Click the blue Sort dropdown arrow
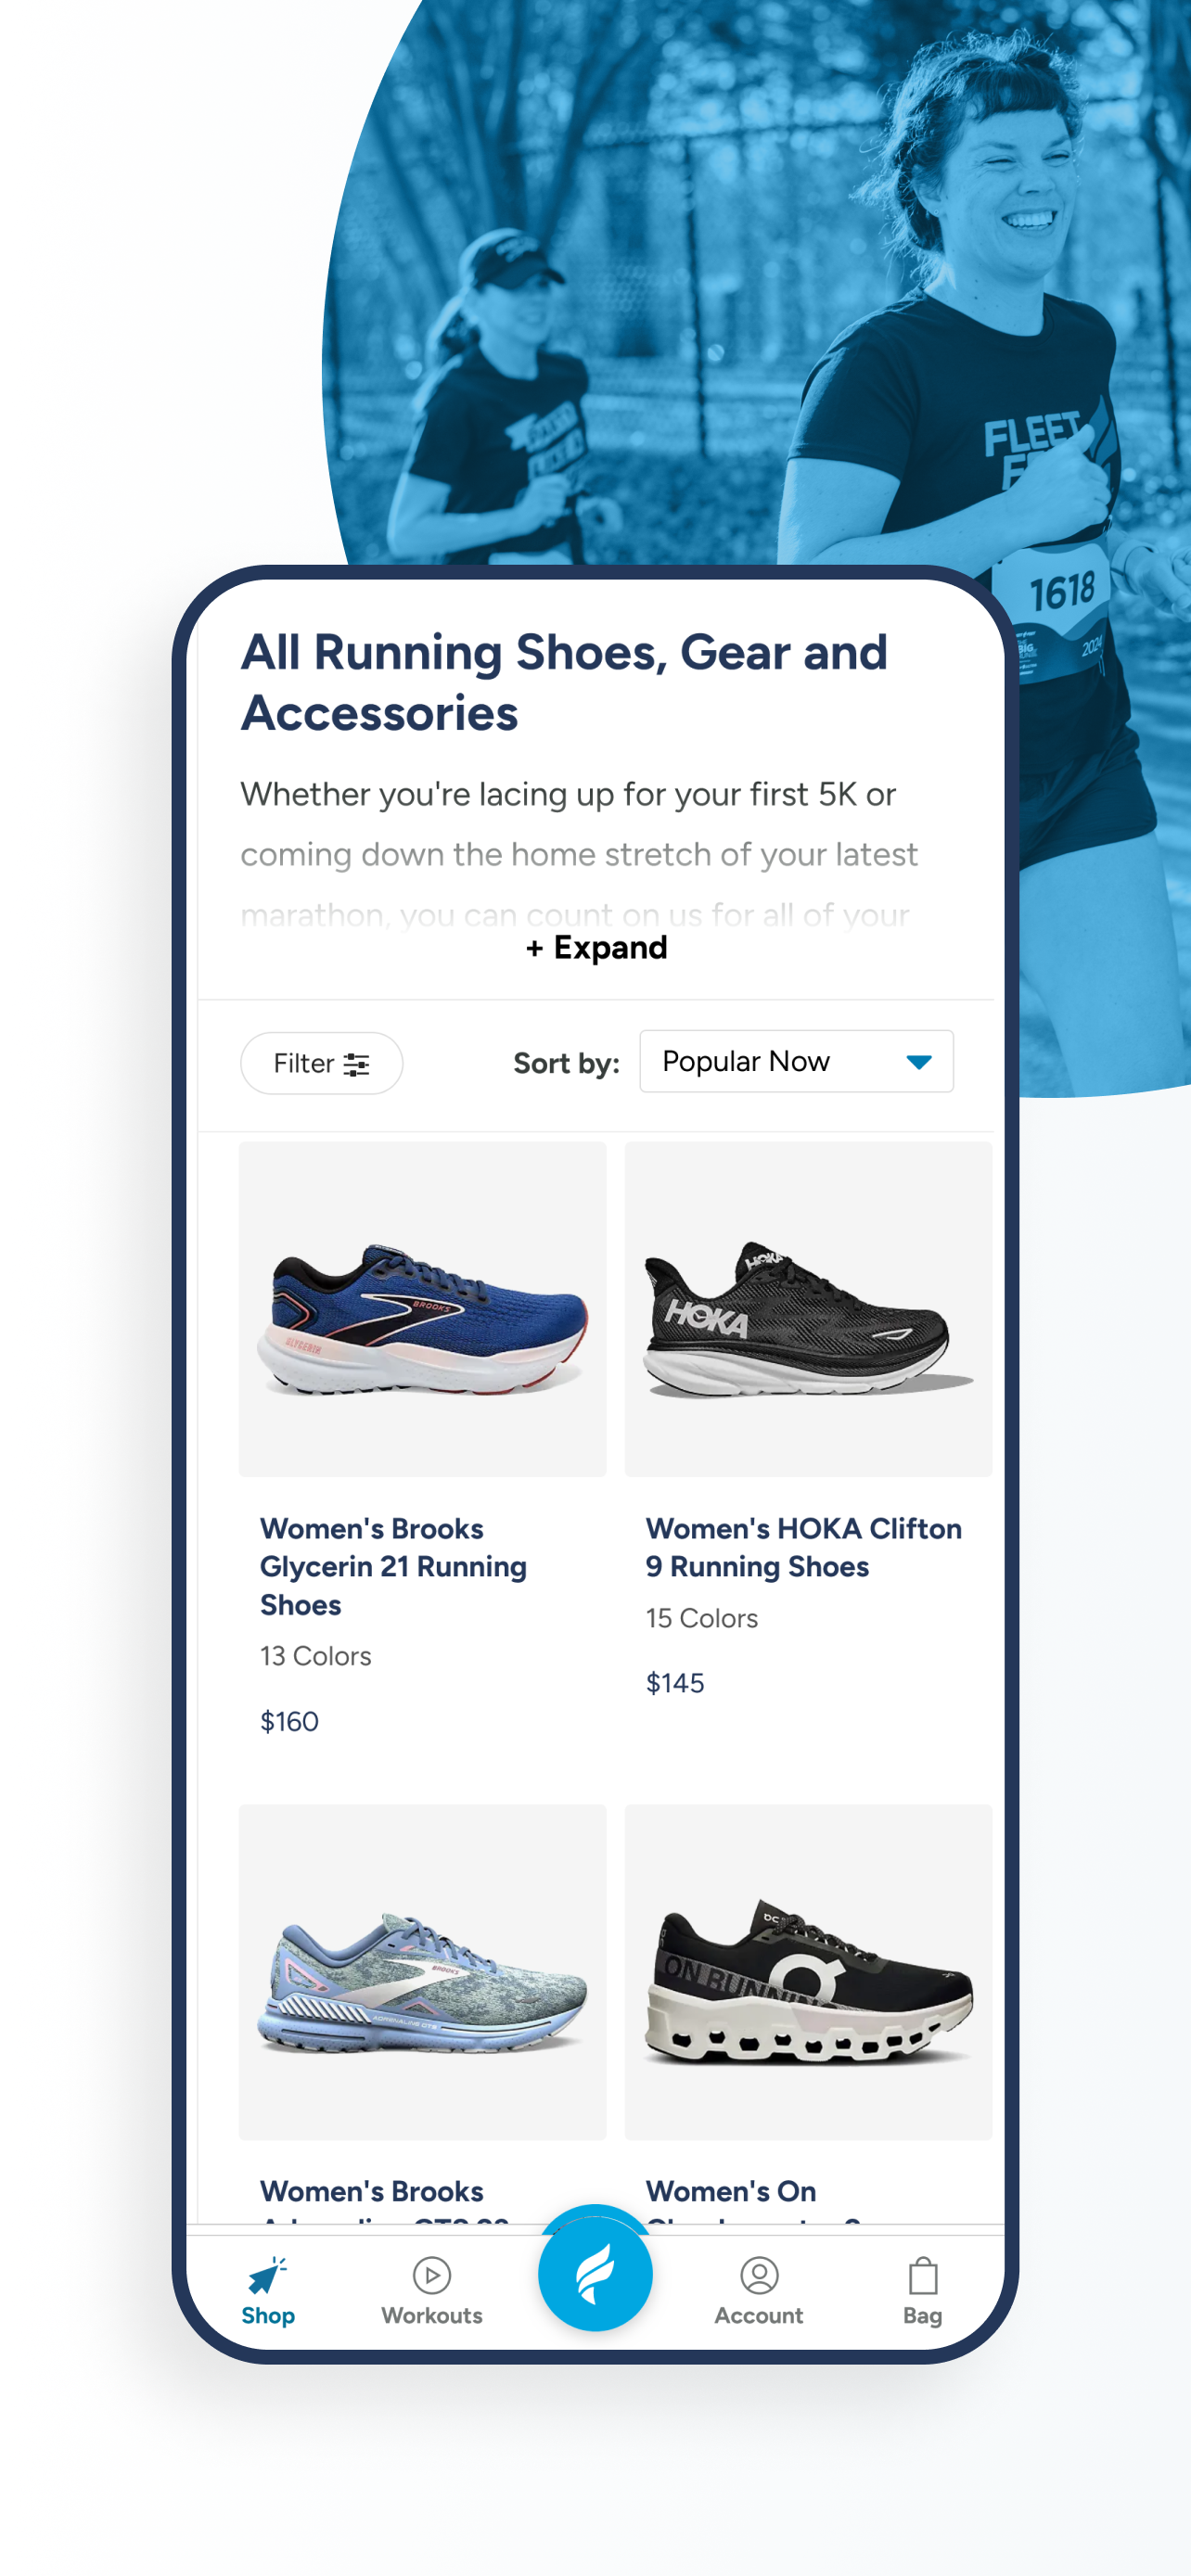Screen dimensions: 1191x2576 [918, 1062]
